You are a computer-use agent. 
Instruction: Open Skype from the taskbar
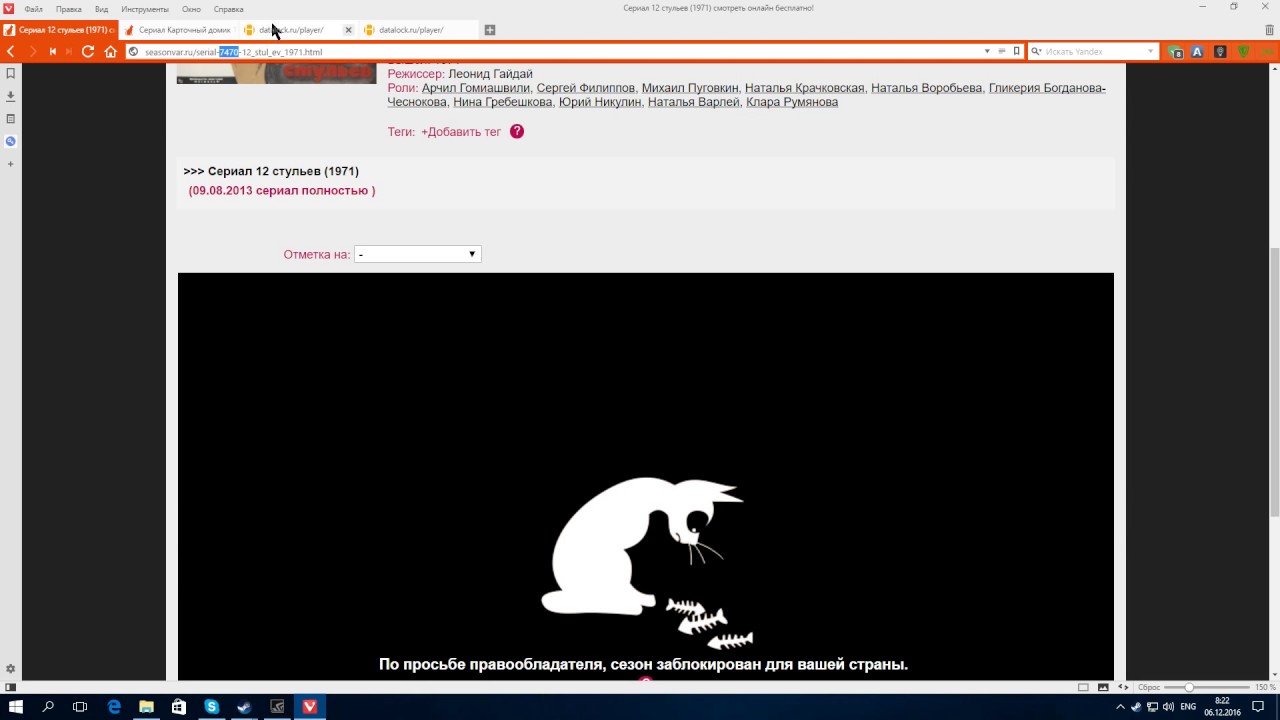coord(211,707)
